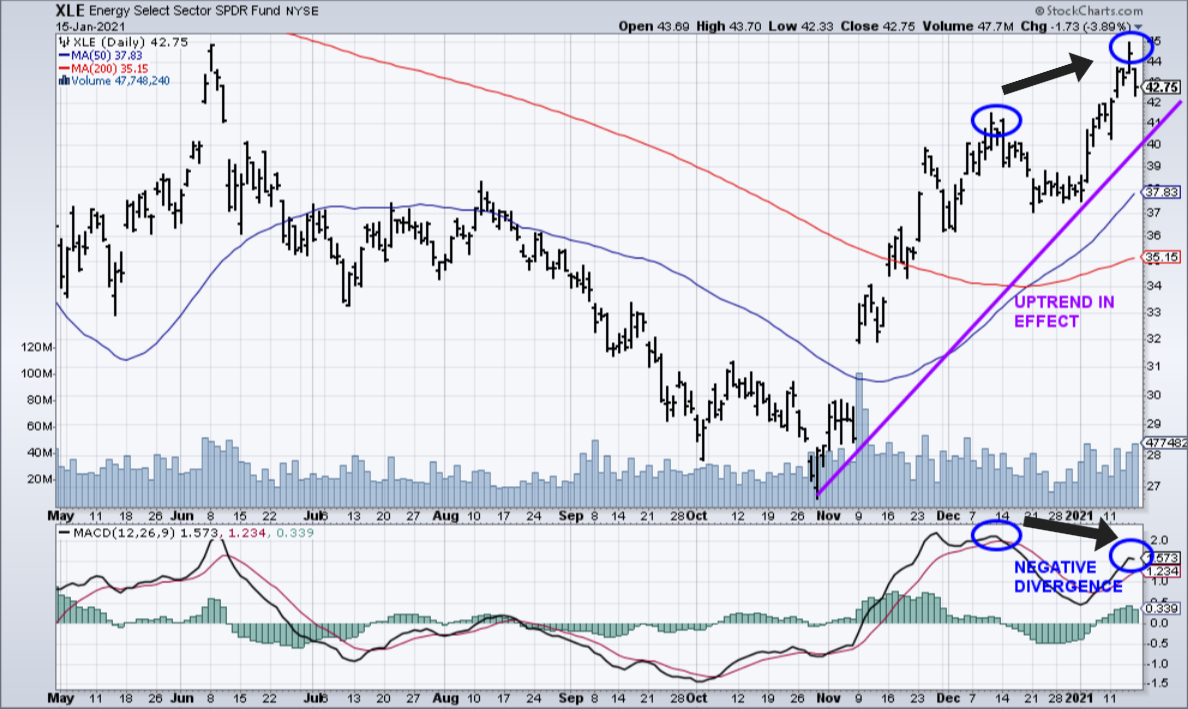
Task: Click the 2.0 label on the MACD axis
Action: 1159,540
